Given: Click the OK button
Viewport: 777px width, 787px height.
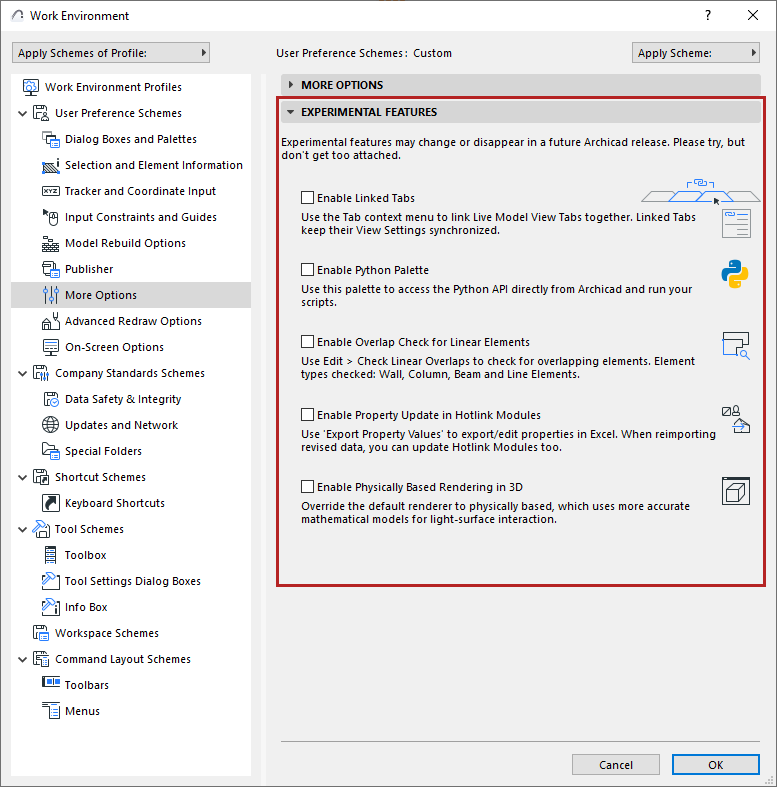Looking at the screenshot, I should point(716,764).
